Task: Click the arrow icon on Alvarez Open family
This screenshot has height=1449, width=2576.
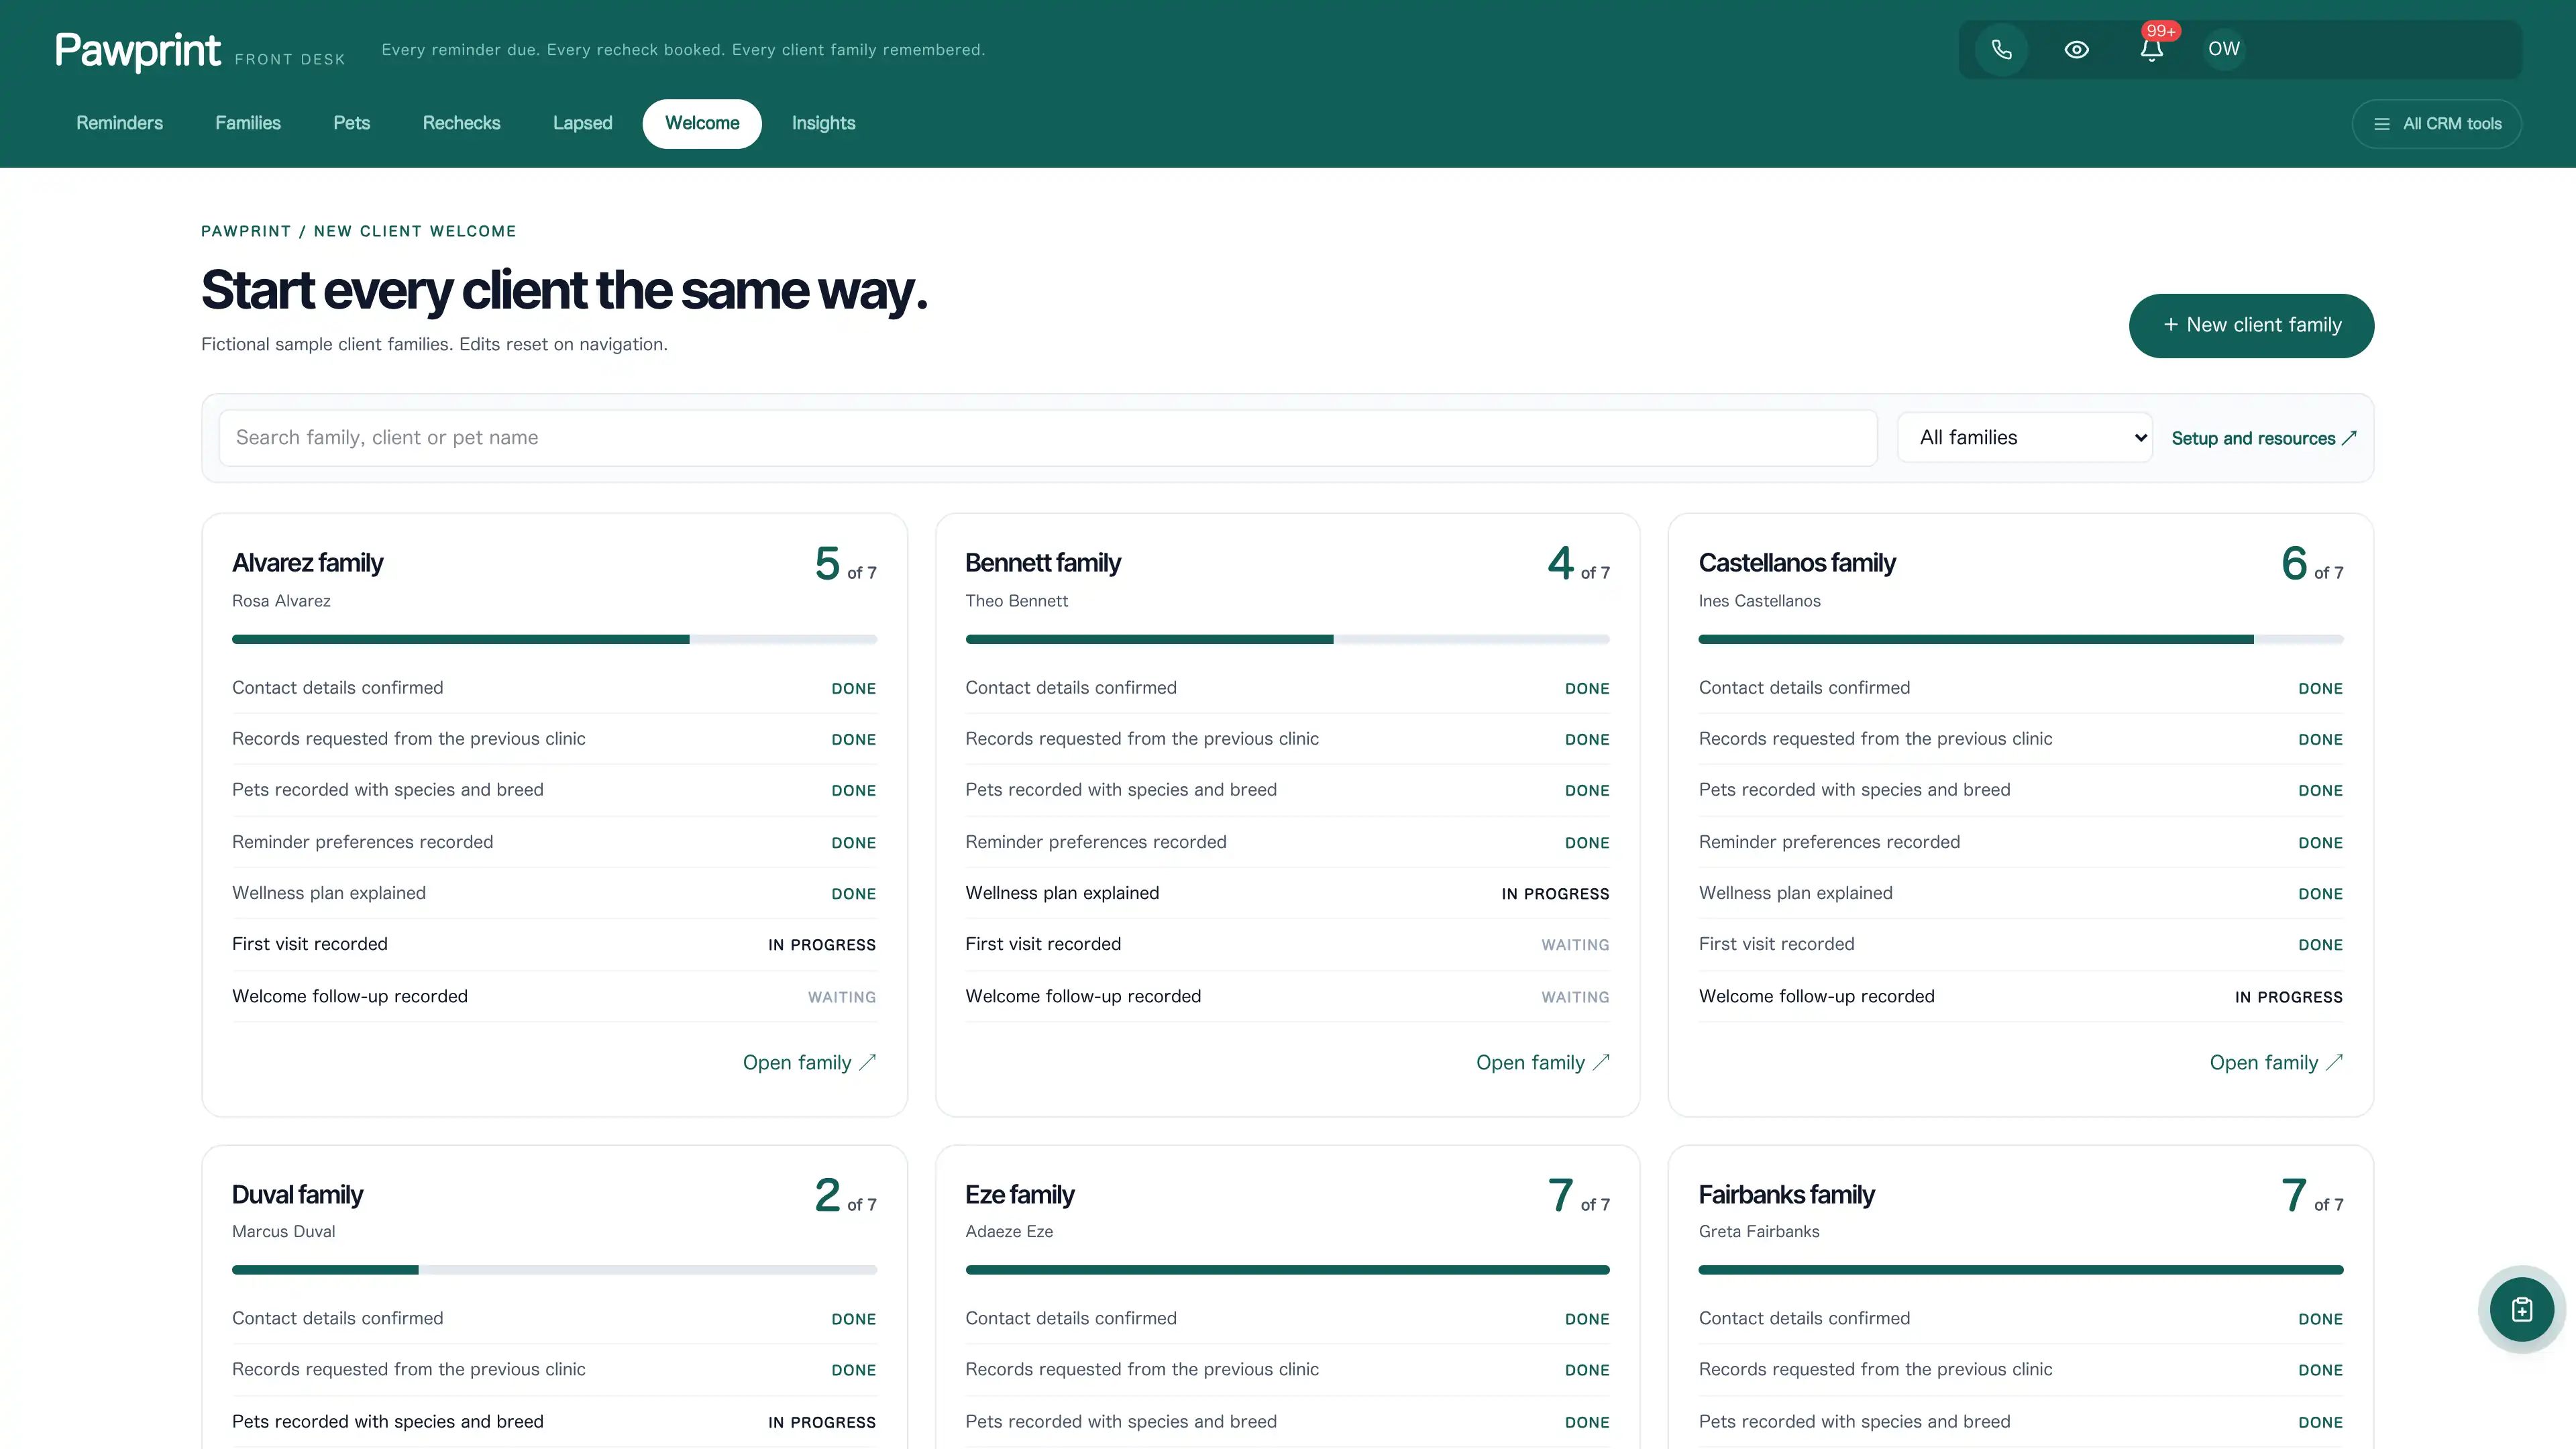Action: click(867, 1062)
